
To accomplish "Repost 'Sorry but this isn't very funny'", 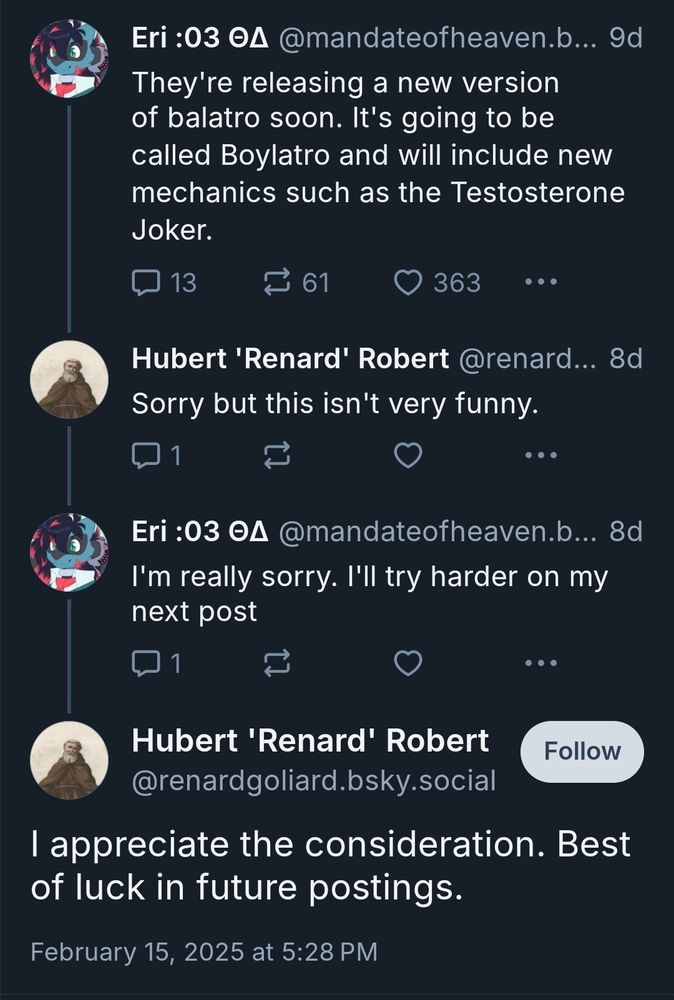I will [277, 455].
